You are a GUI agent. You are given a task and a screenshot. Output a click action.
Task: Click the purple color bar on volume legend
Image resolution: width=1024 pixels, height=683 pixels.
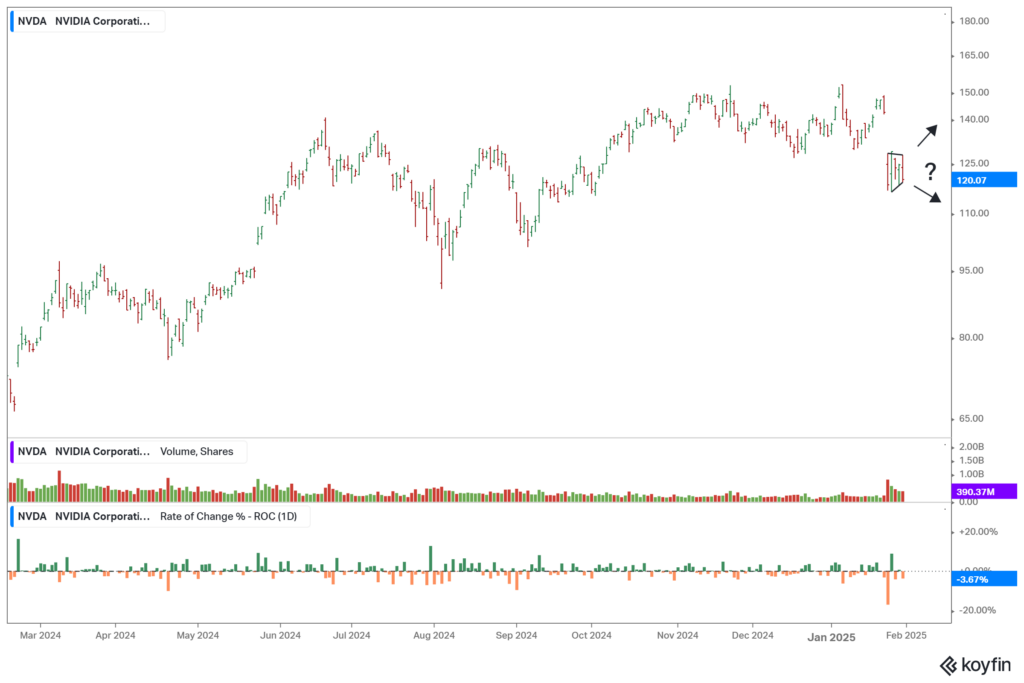12,452
